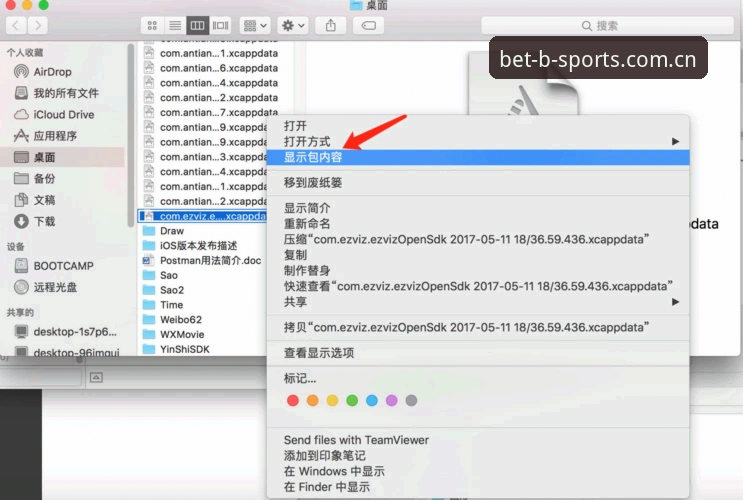This screenshot has height=500, width=743.
Task: Apply the yellow tag color
Action: pyautogui.click(x=332, y=401)
